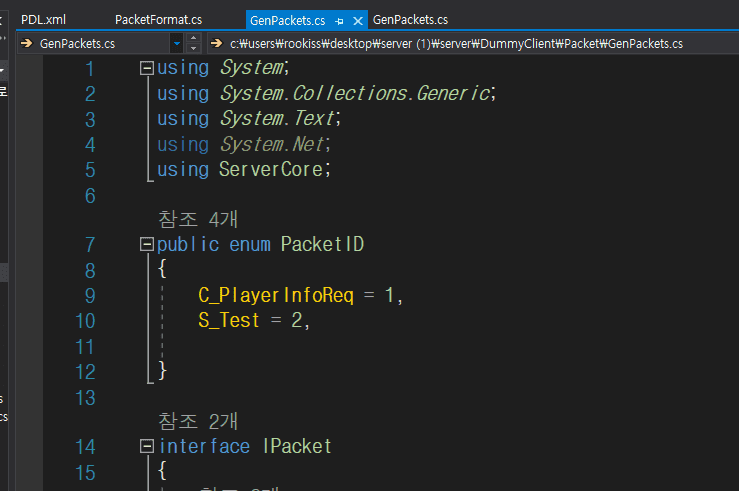Collapse the IPacket interface block
This screenshot has width=739, height=491.
[x=148, y=446]
